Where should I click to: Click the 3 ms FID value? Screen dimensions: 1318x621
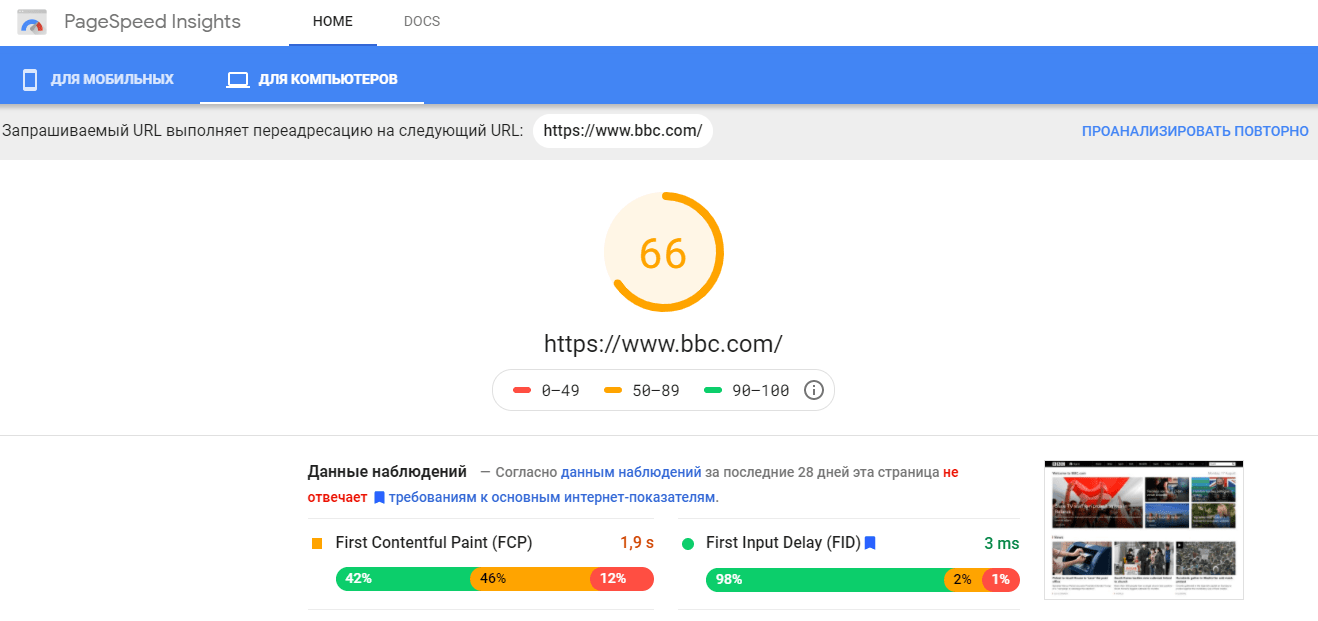click(1001, 543)
